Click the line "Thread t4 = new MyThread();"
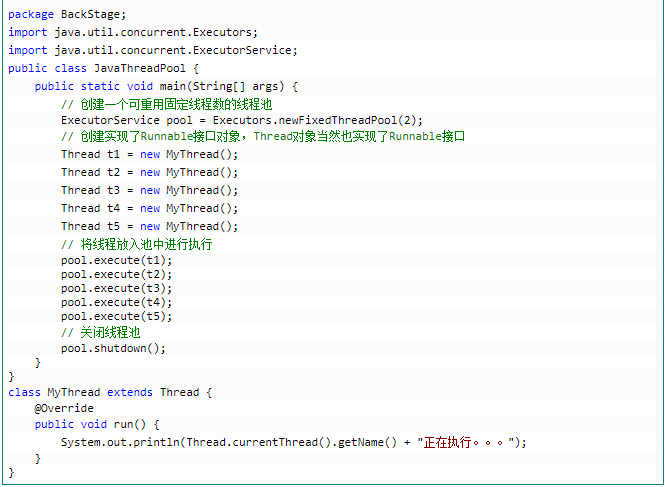Viewport: 665px width, 487px height. coord(149,208)
